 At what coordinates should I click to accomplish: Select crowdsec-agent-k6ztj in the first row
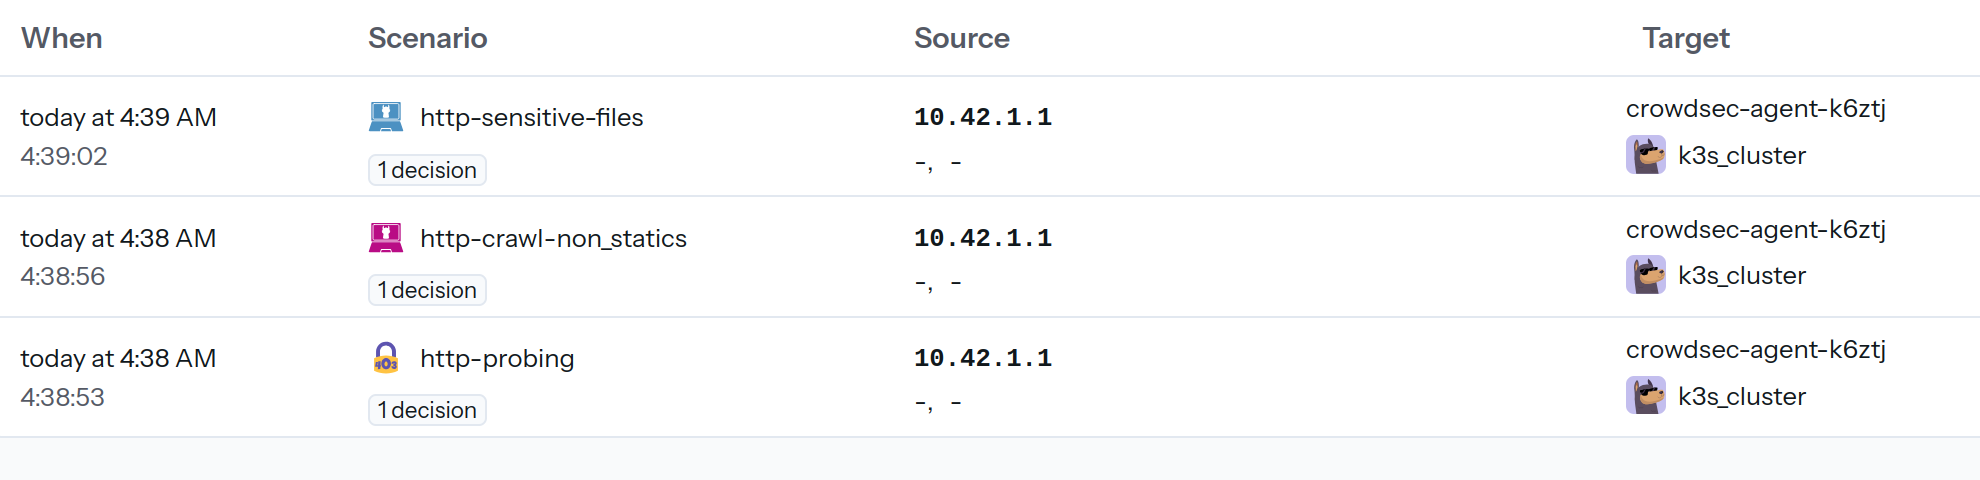[1756, 108]
